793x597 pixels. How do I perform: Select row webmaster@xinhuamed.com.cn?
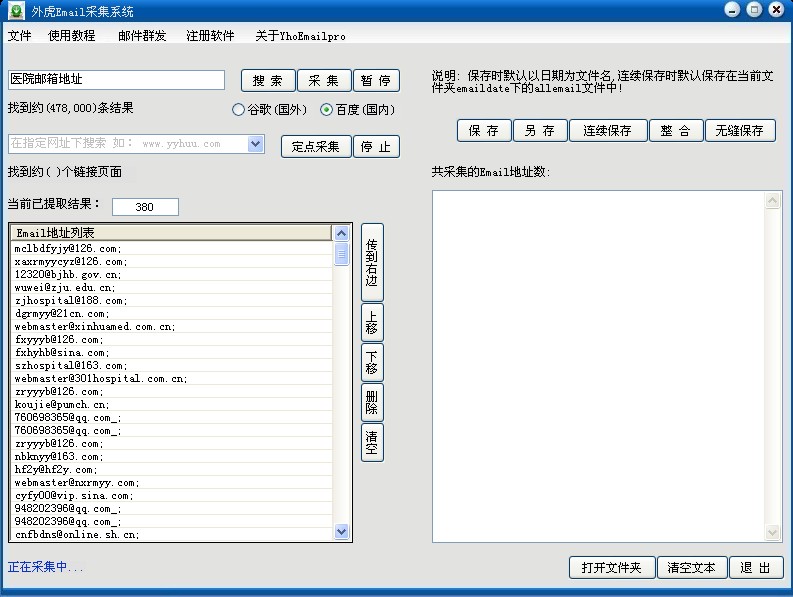[171, 326]
